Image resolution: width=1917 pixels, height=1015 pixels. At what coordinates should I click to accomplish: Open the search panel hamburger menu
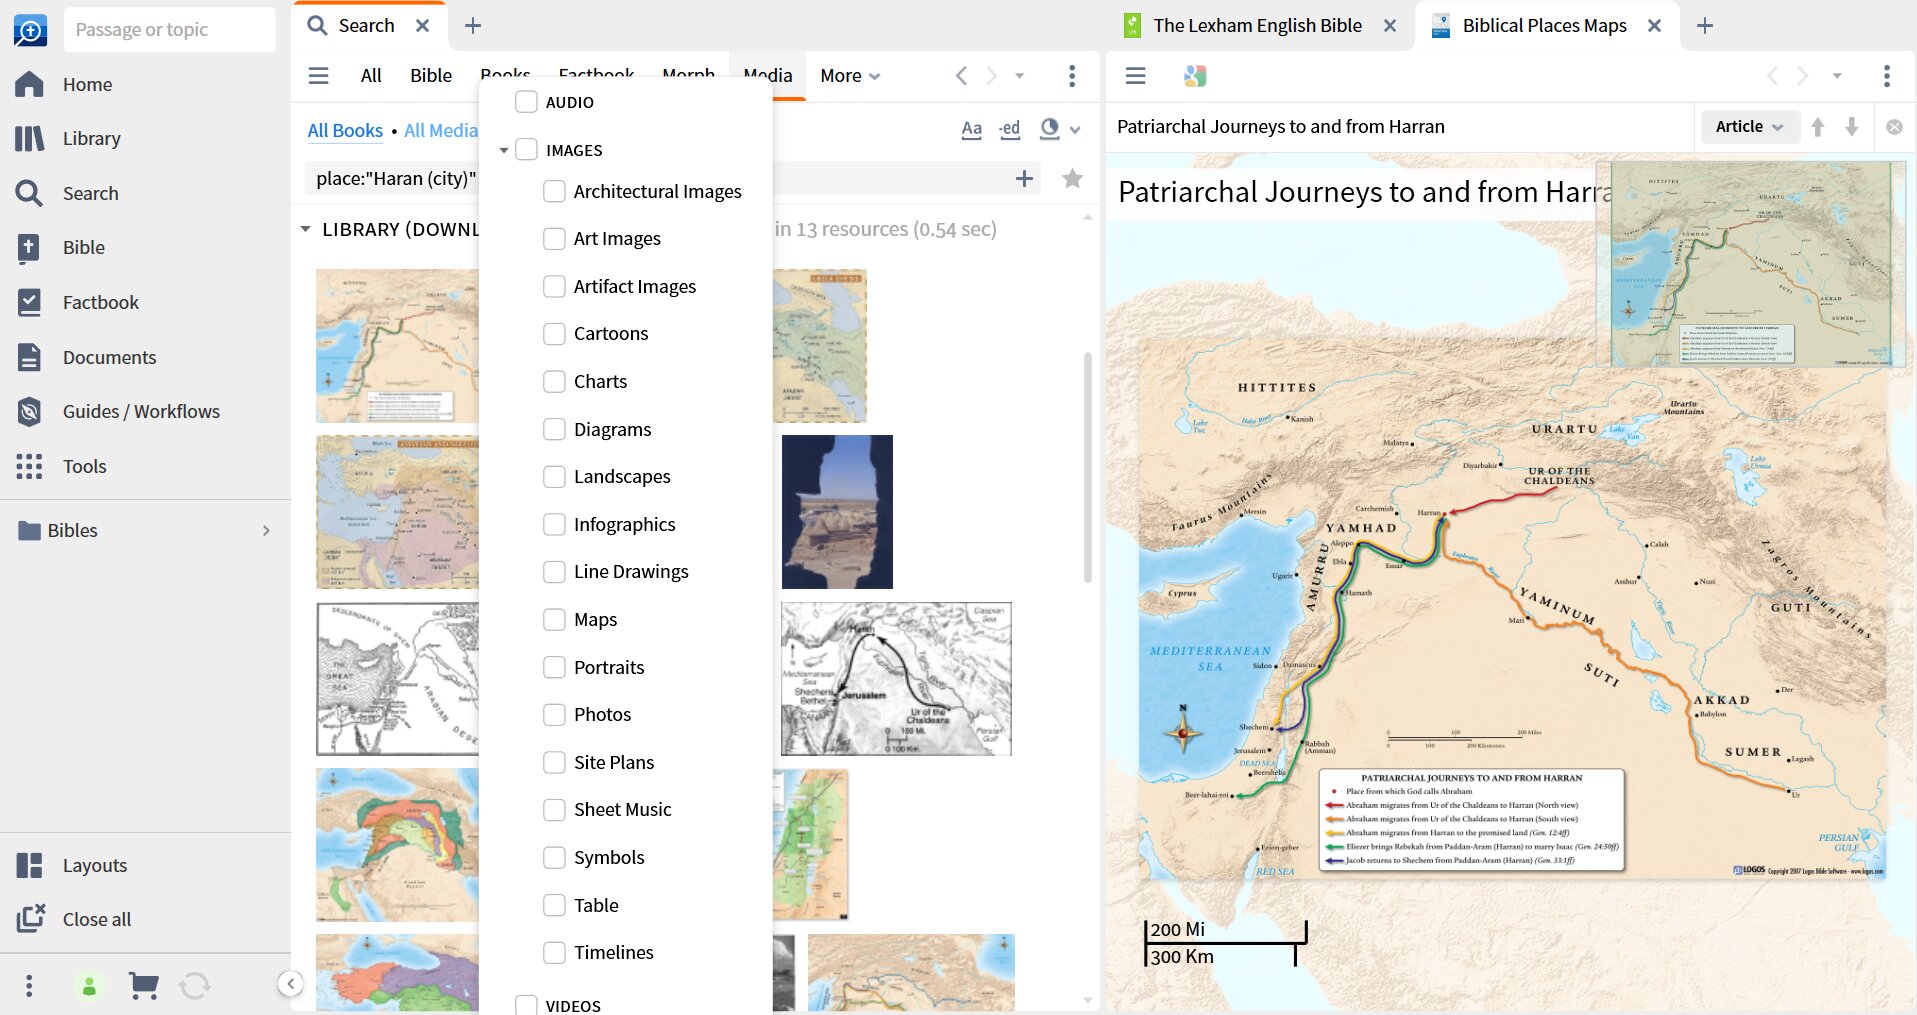(318, 75)
